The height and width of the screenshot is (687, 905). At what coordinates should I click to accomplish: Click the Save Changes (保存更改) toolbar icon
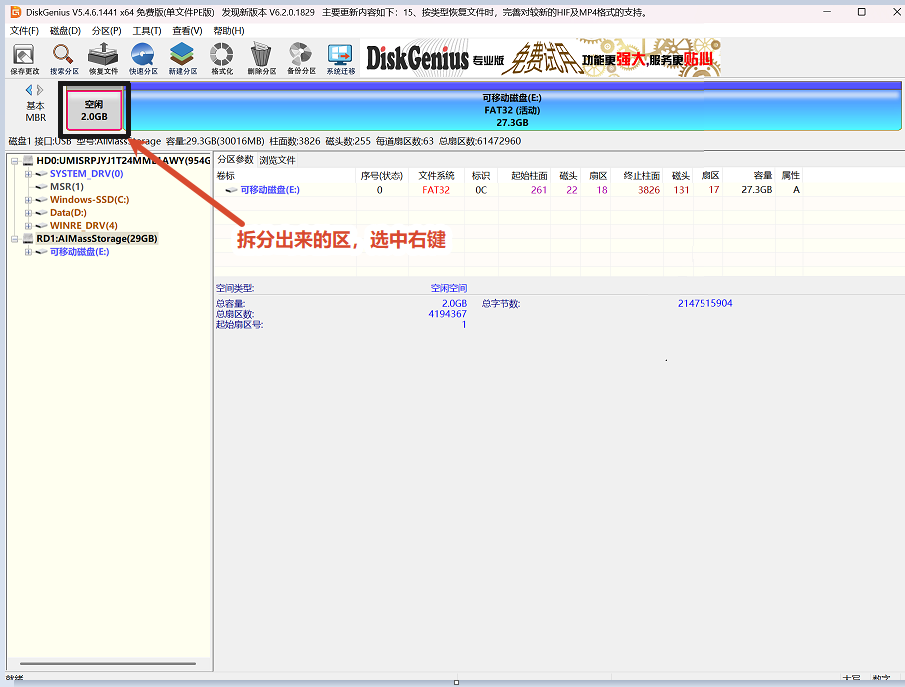(x=24, y=58)
